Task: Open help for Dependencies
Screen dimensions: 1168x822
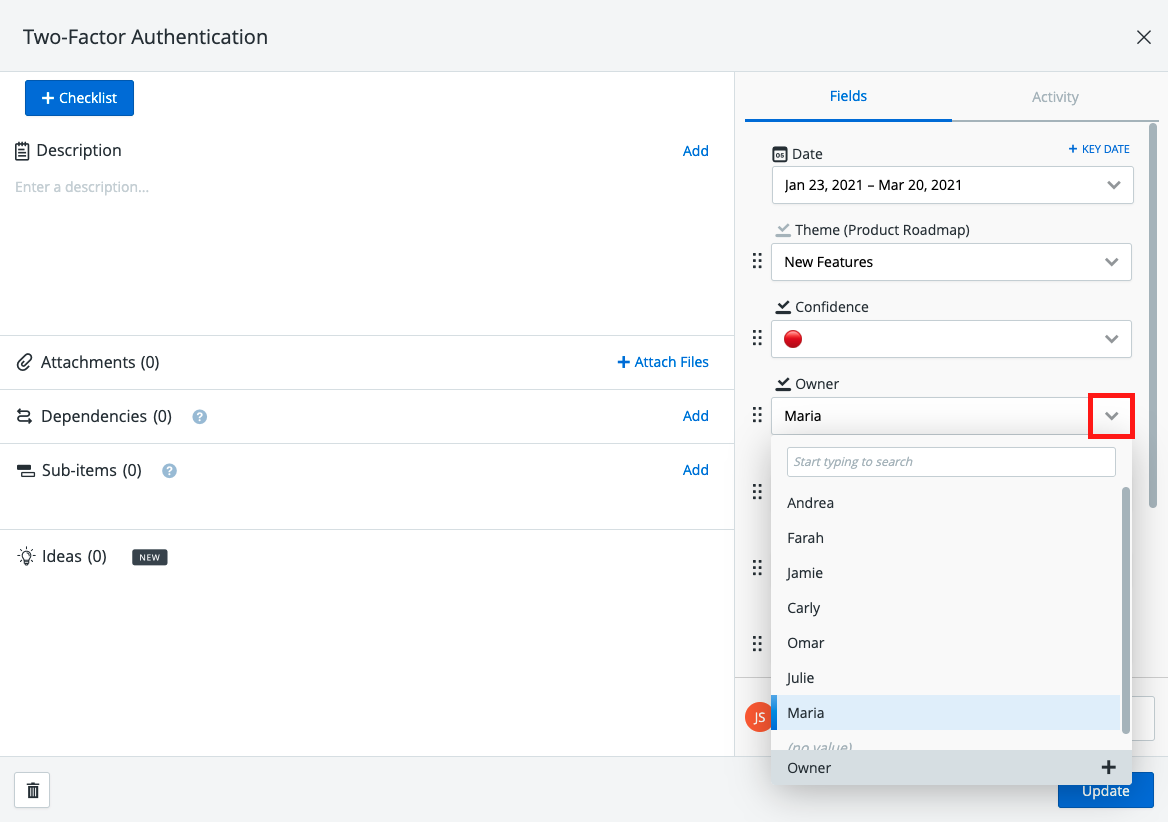Action: click(200, 417)
